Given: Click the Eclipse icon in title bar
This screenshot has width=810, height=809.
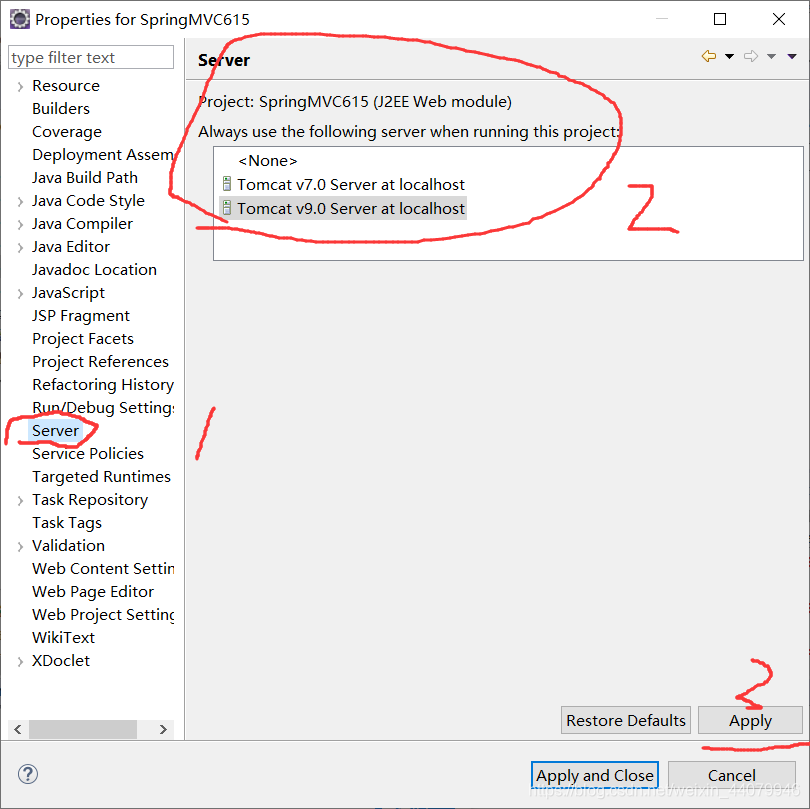Looking at the screenshot, I should click(x=20, y=19).
